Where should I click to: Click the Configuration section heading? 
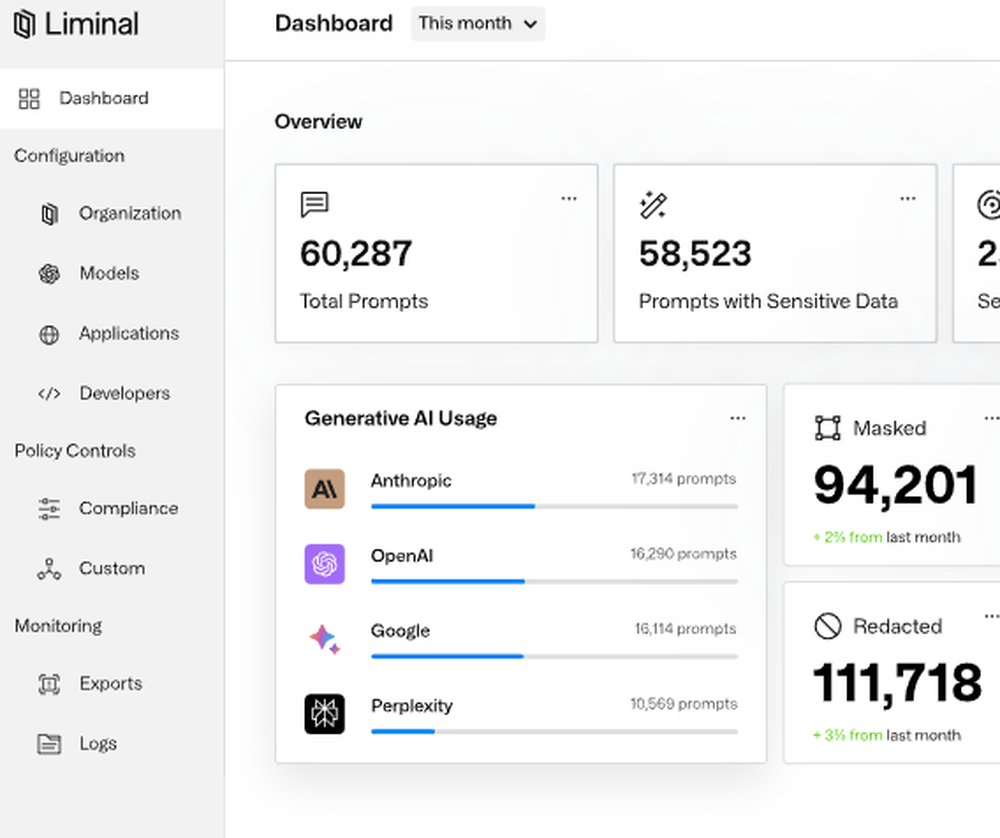tap(70, 156)
